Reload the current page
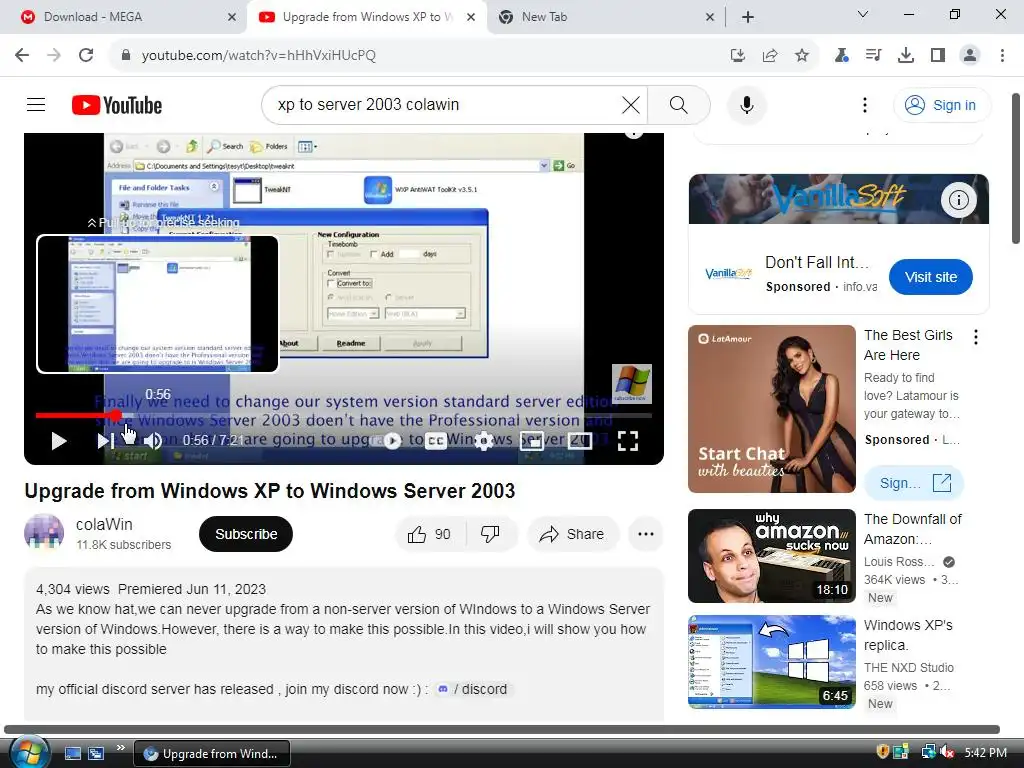1024x768 pixels. (x=86, y=55)
